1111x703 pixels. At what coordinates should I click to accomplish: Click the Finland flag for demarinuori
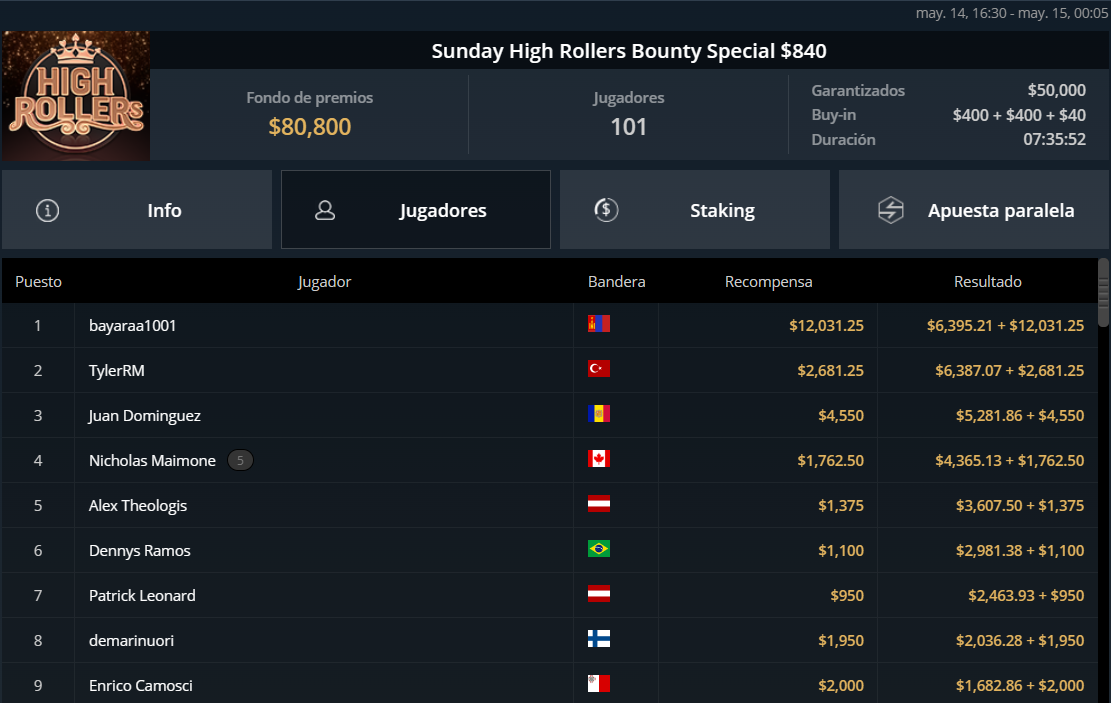coord(599,639)
